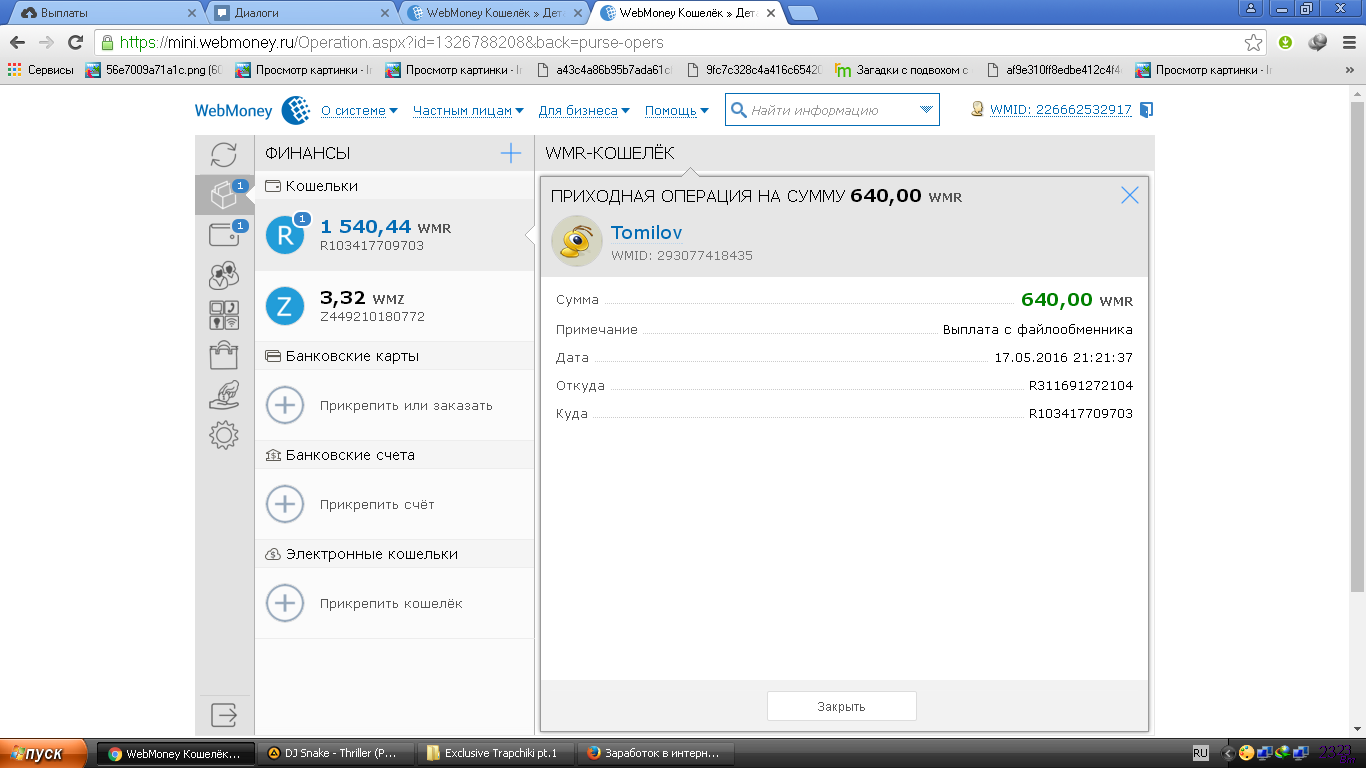Click the door logout icon beside WMID

point(1146,110)
